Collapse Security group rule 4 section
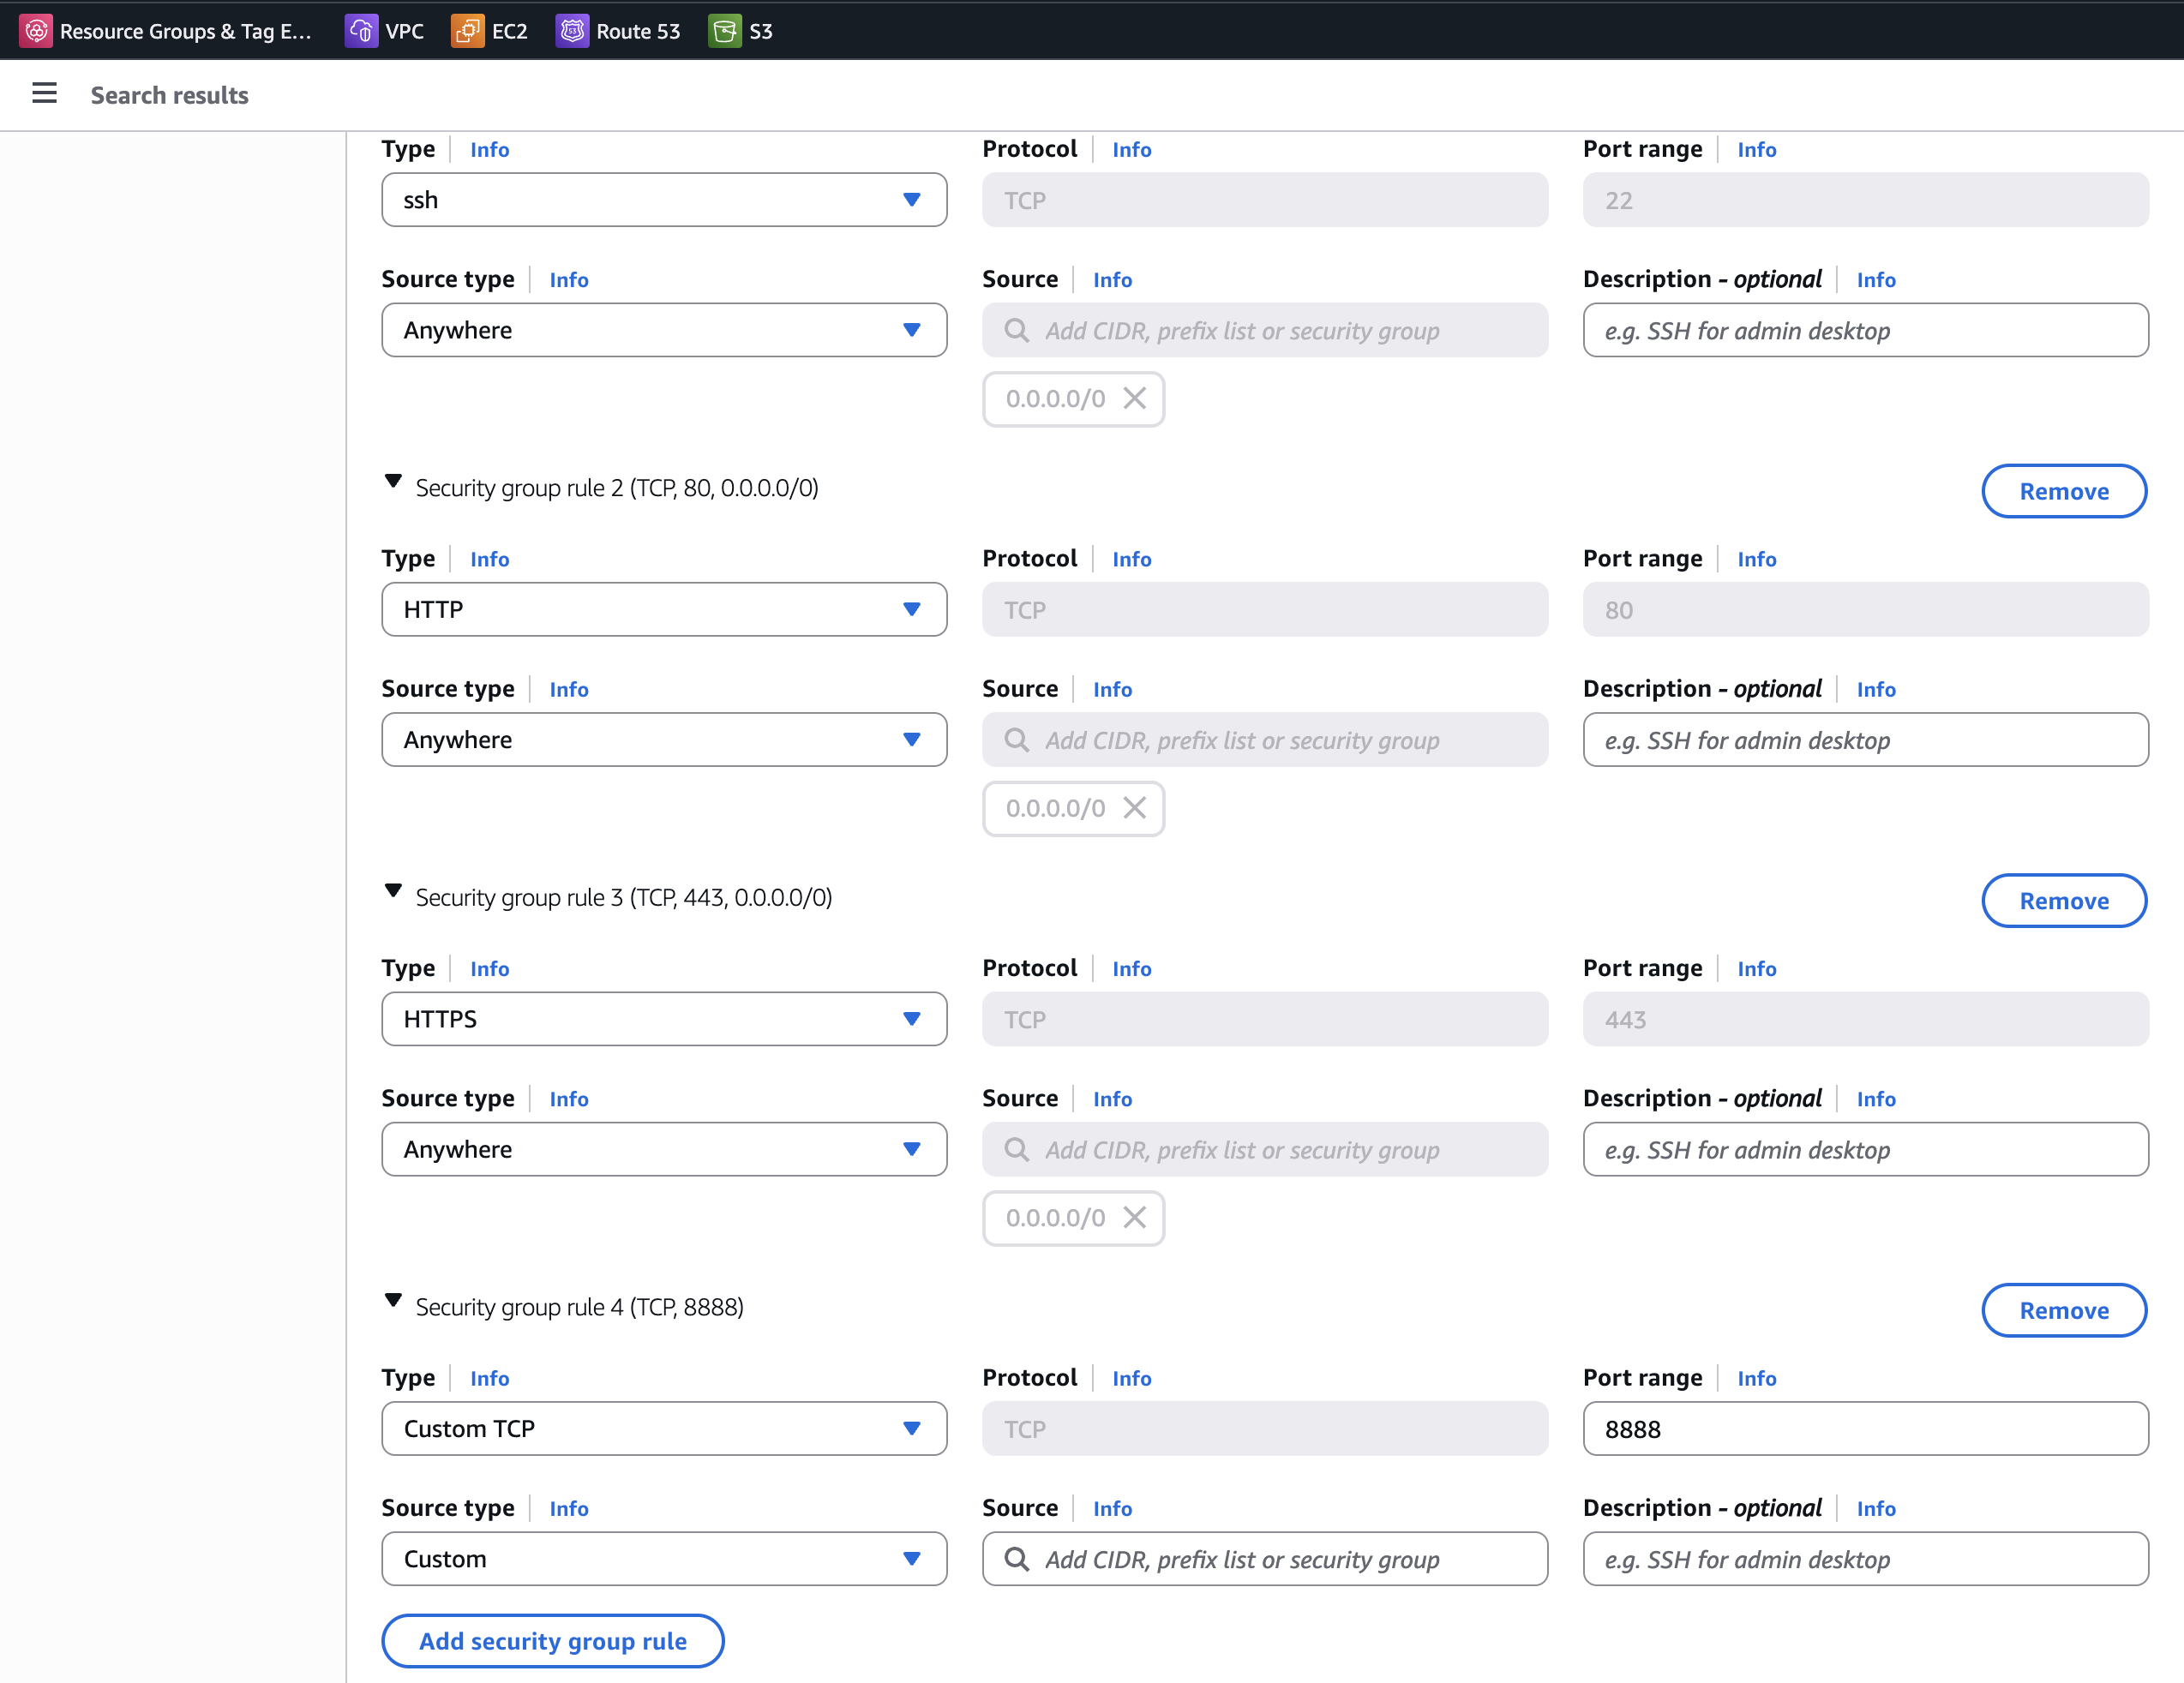The height and width of the screenshot is (1683, 2184). coord(393,1301)
